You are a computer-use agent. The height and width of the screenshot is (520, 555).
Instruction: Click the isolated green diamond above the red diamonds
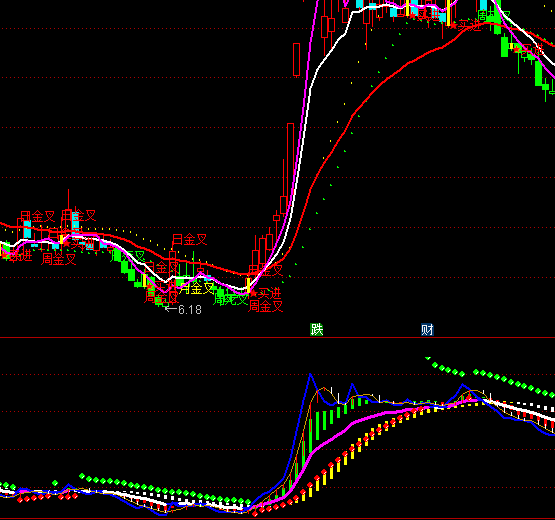pyautogui.click(x=55, y=483)
